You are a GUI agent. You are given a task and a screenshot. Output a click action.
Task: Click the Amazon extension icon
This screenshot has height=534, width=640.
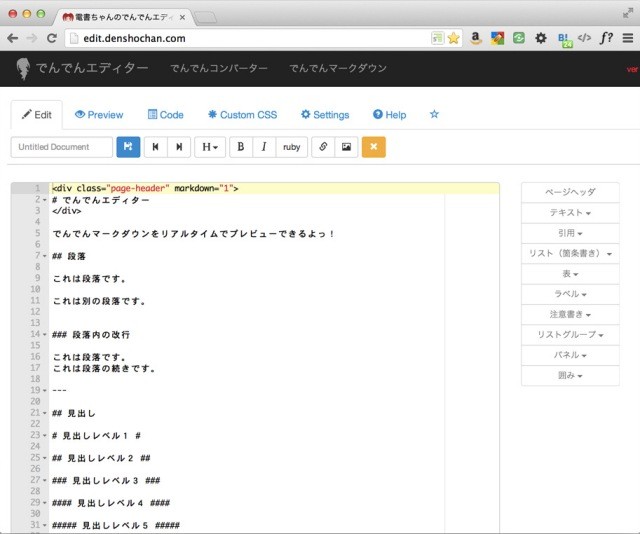tap(476, 38)
